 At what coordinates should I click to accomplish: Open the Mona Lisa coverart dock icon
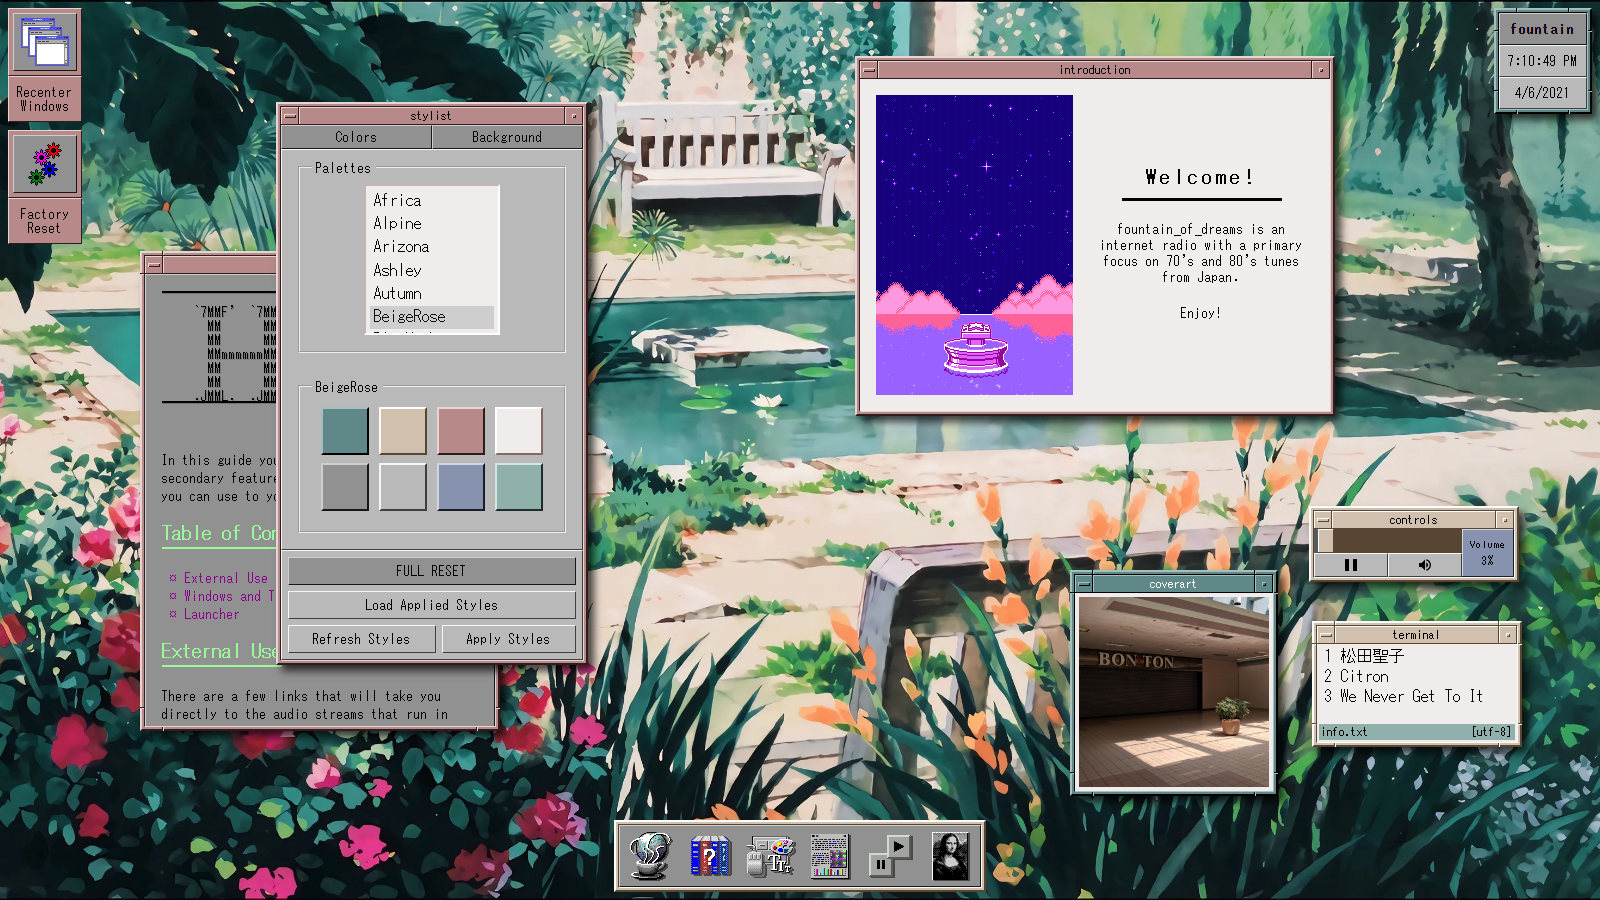[x=950, y=856]
